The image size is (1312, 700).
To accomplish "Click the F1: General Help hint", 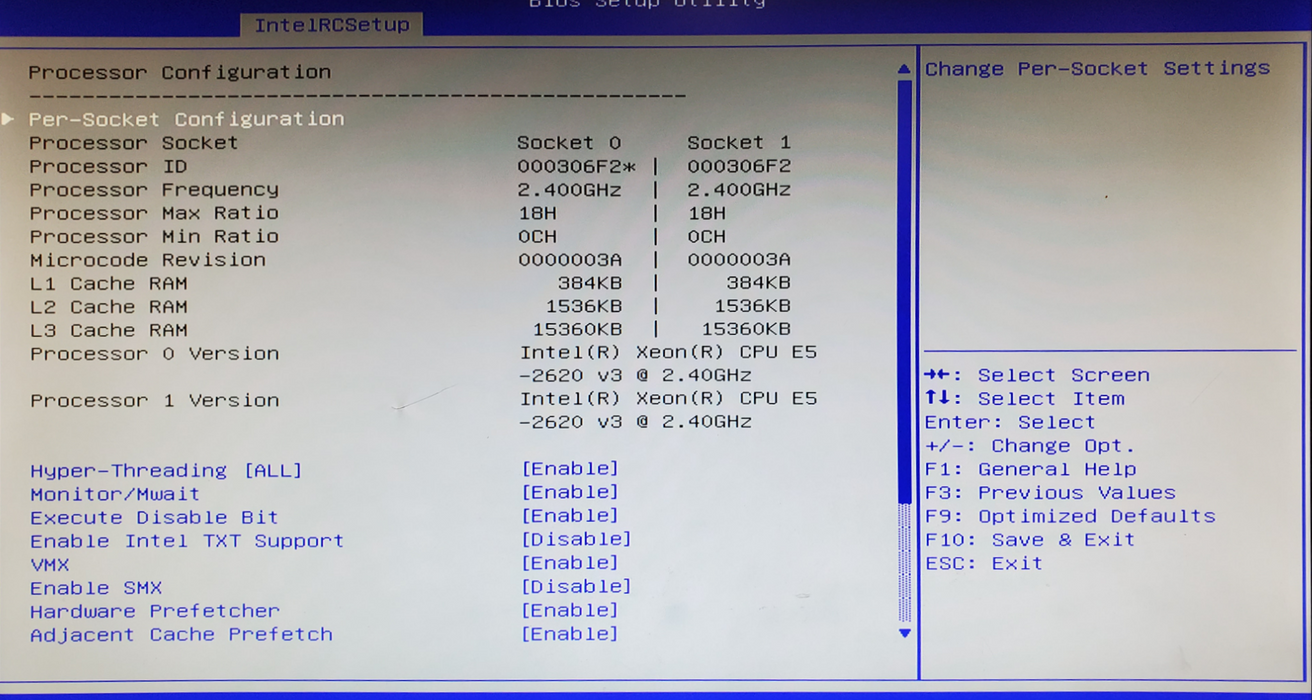I will click(x=1031, y=469).
